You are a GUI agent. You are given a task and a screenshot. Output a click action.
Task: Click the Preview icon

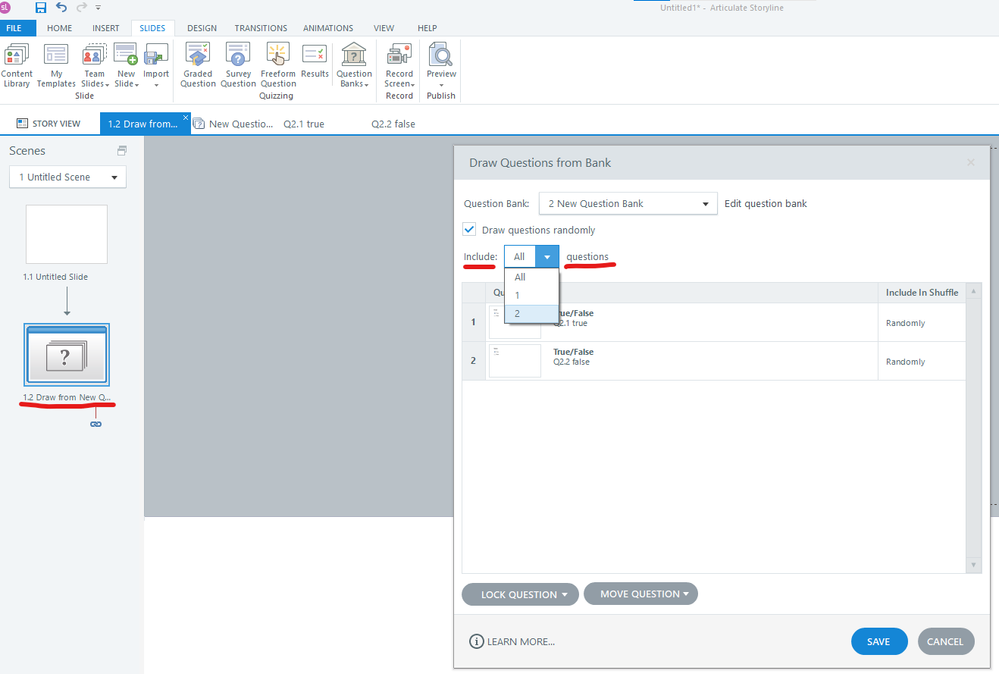point(441,62)
